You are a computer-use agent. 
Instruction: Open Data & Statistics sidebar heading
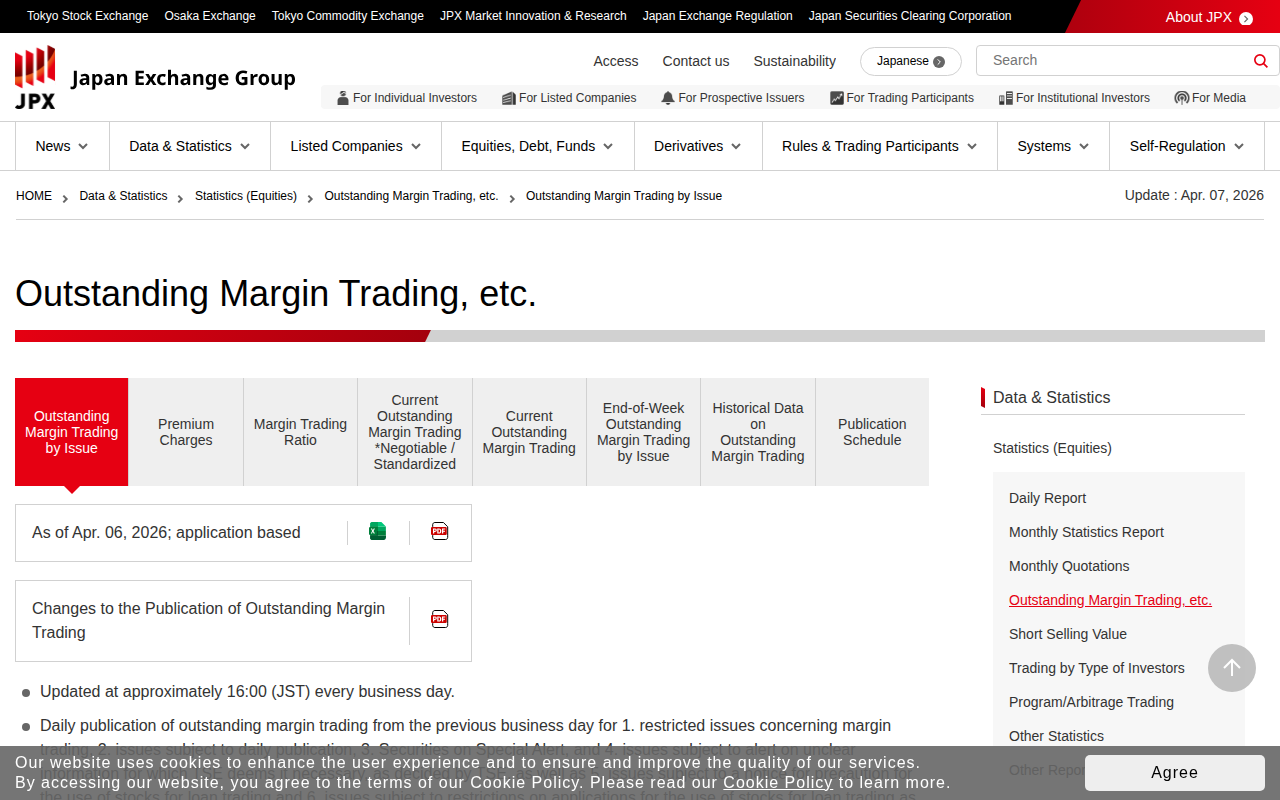click(1052, 397)
